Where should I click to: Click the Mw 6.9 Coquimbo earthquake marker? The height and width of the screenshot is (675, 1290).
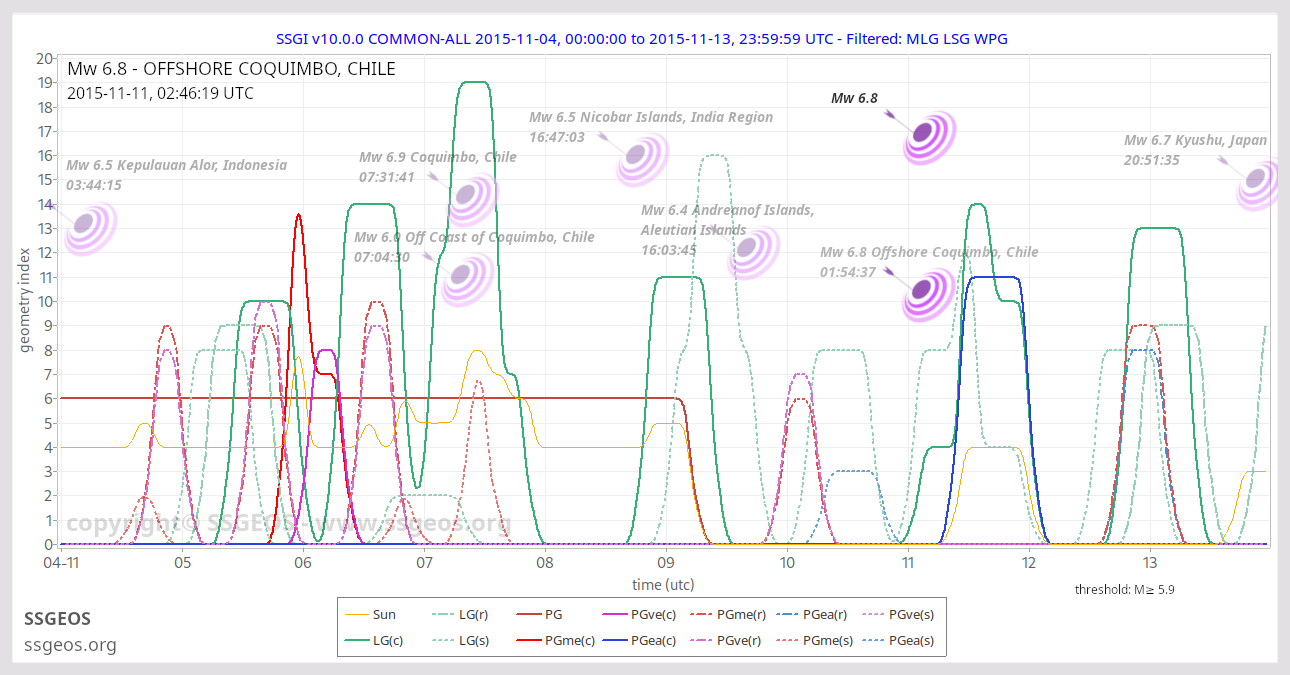pos(471,198)
